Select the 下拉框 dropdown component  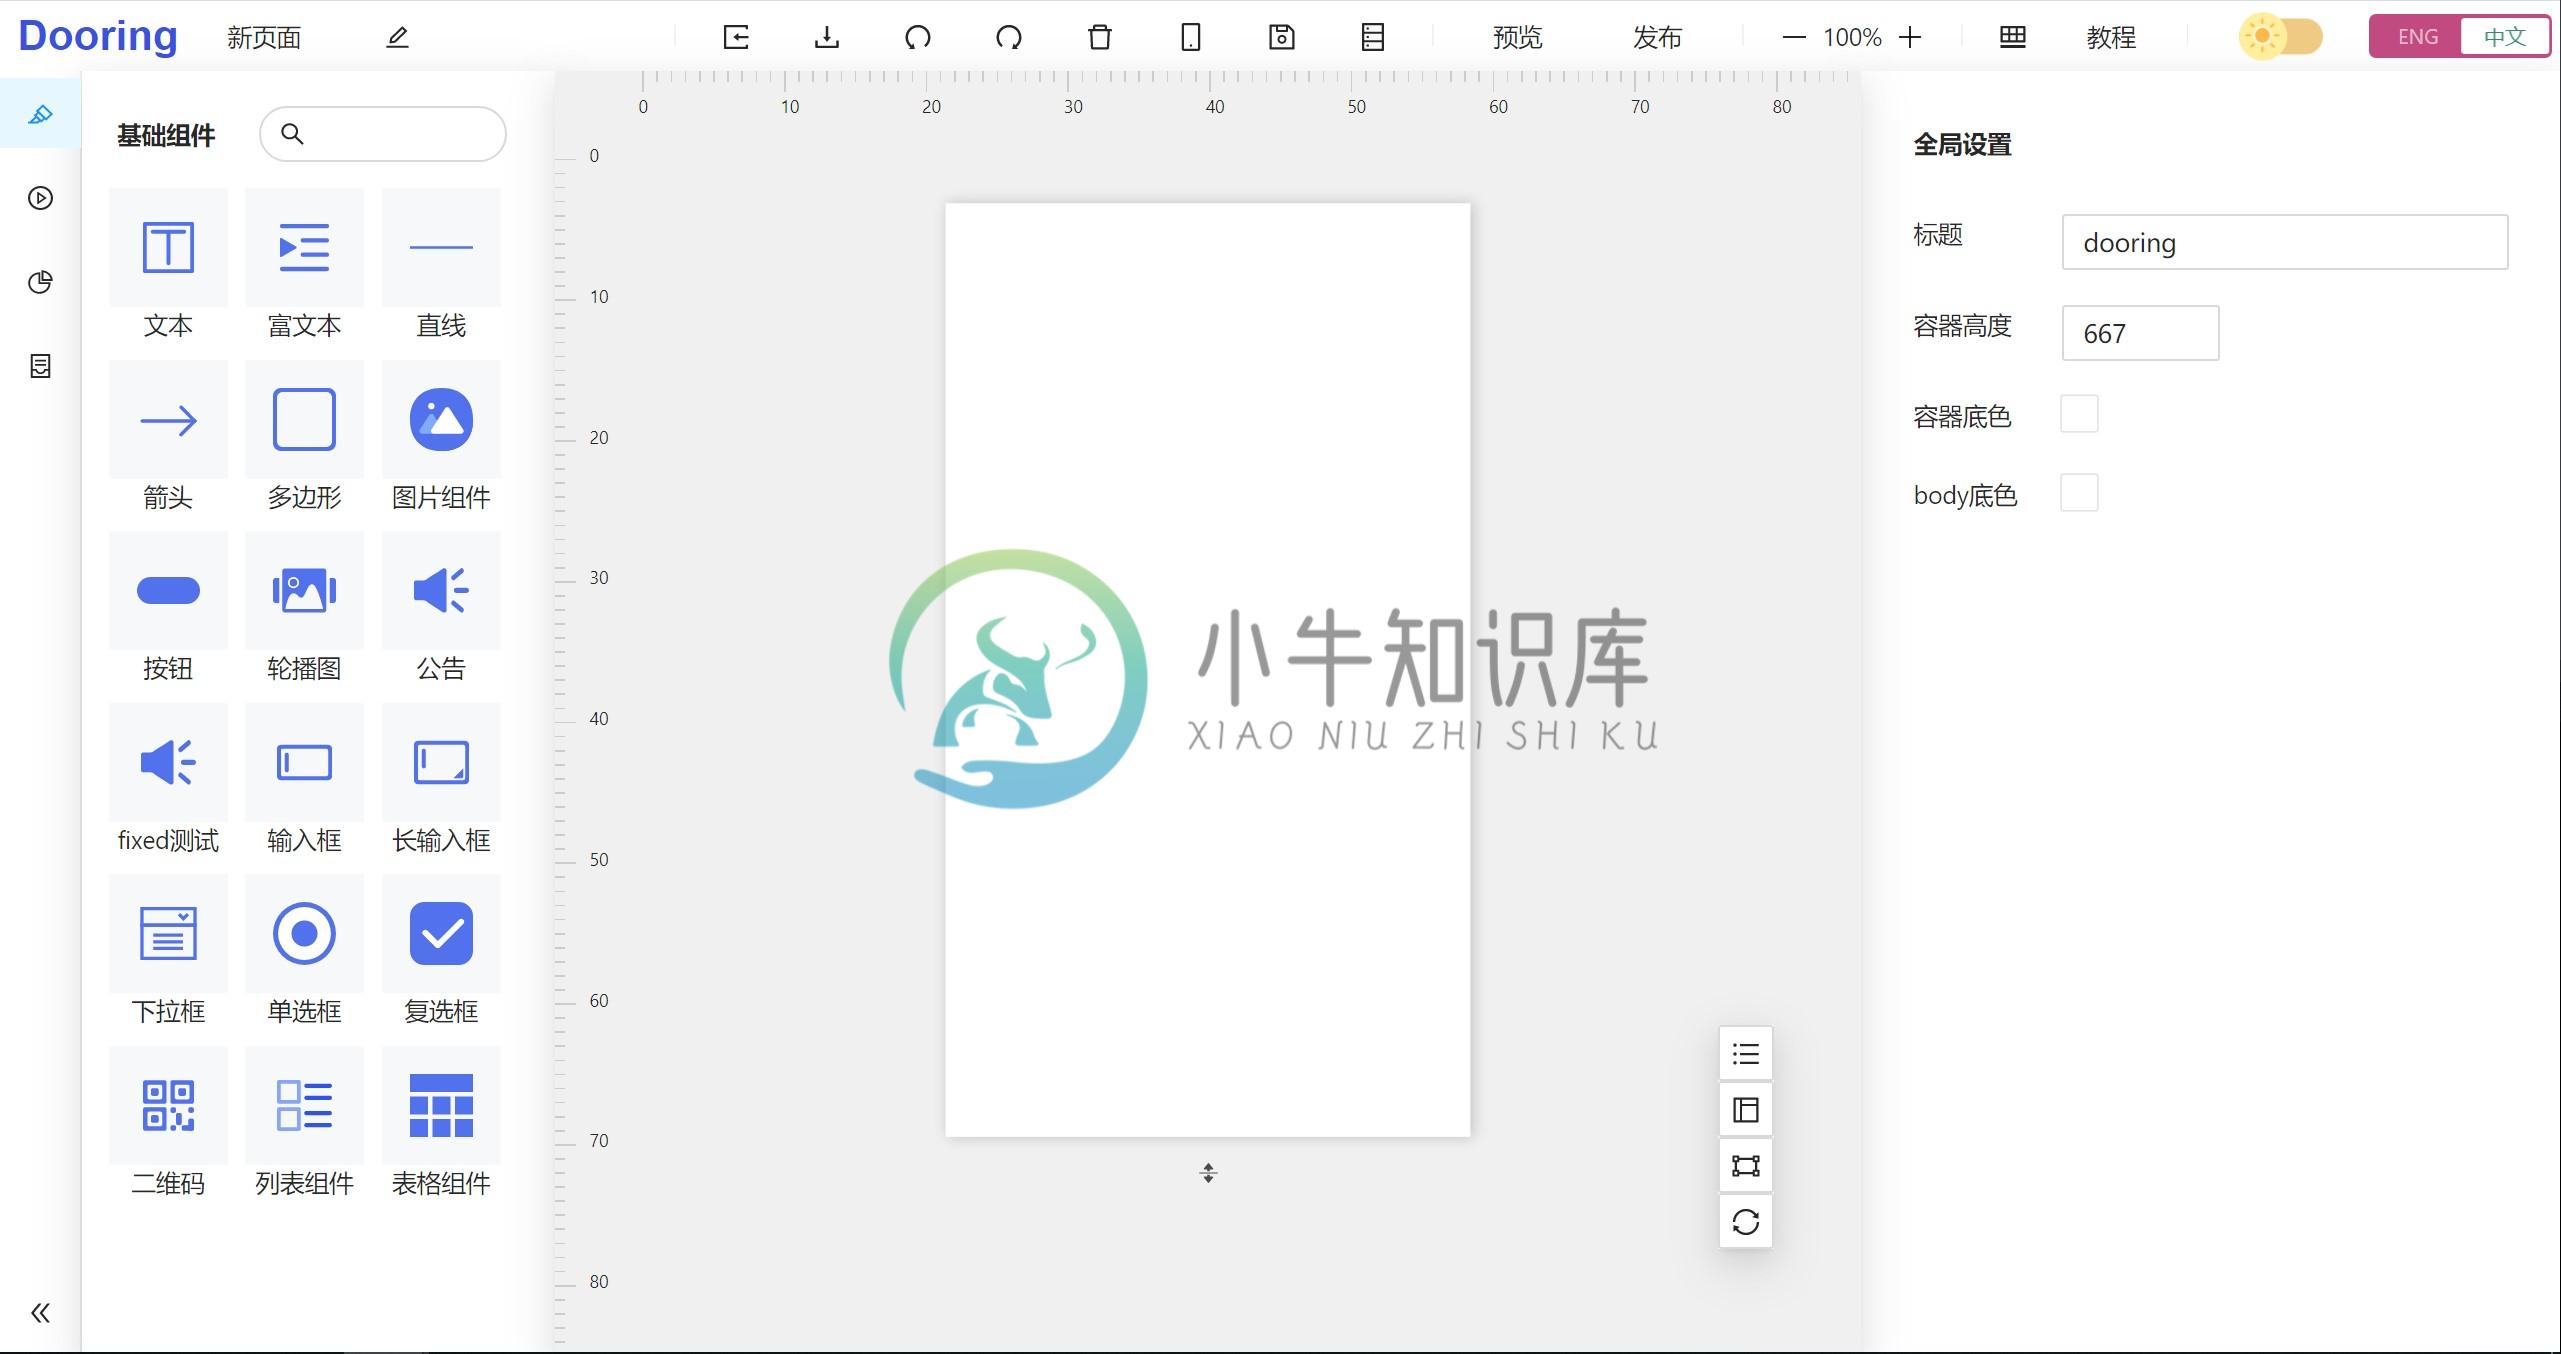click(168, 950)
